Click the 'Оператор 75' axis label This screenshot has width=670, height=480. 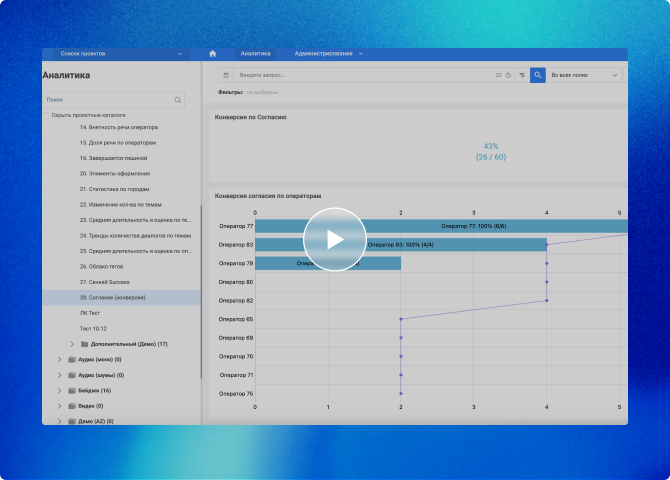[236, 394]
